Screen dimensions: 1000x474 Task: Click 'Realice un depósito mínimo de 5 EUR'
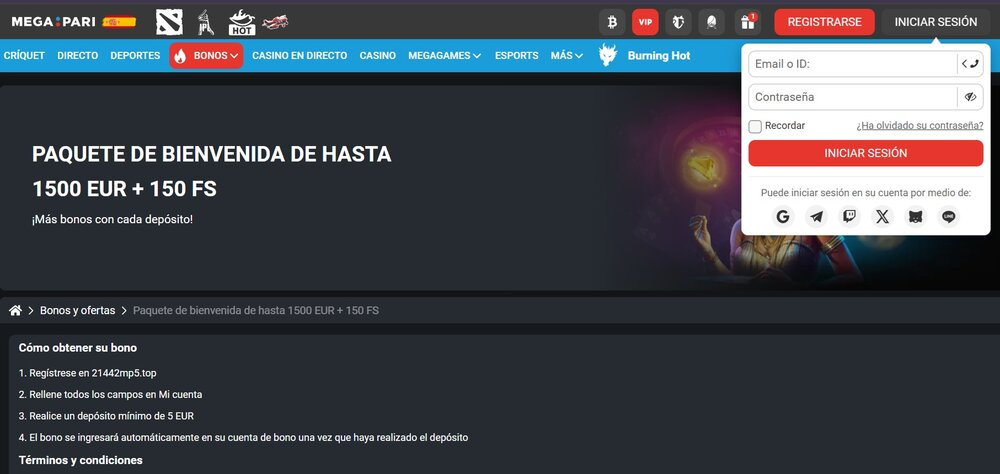coord(106,416)
